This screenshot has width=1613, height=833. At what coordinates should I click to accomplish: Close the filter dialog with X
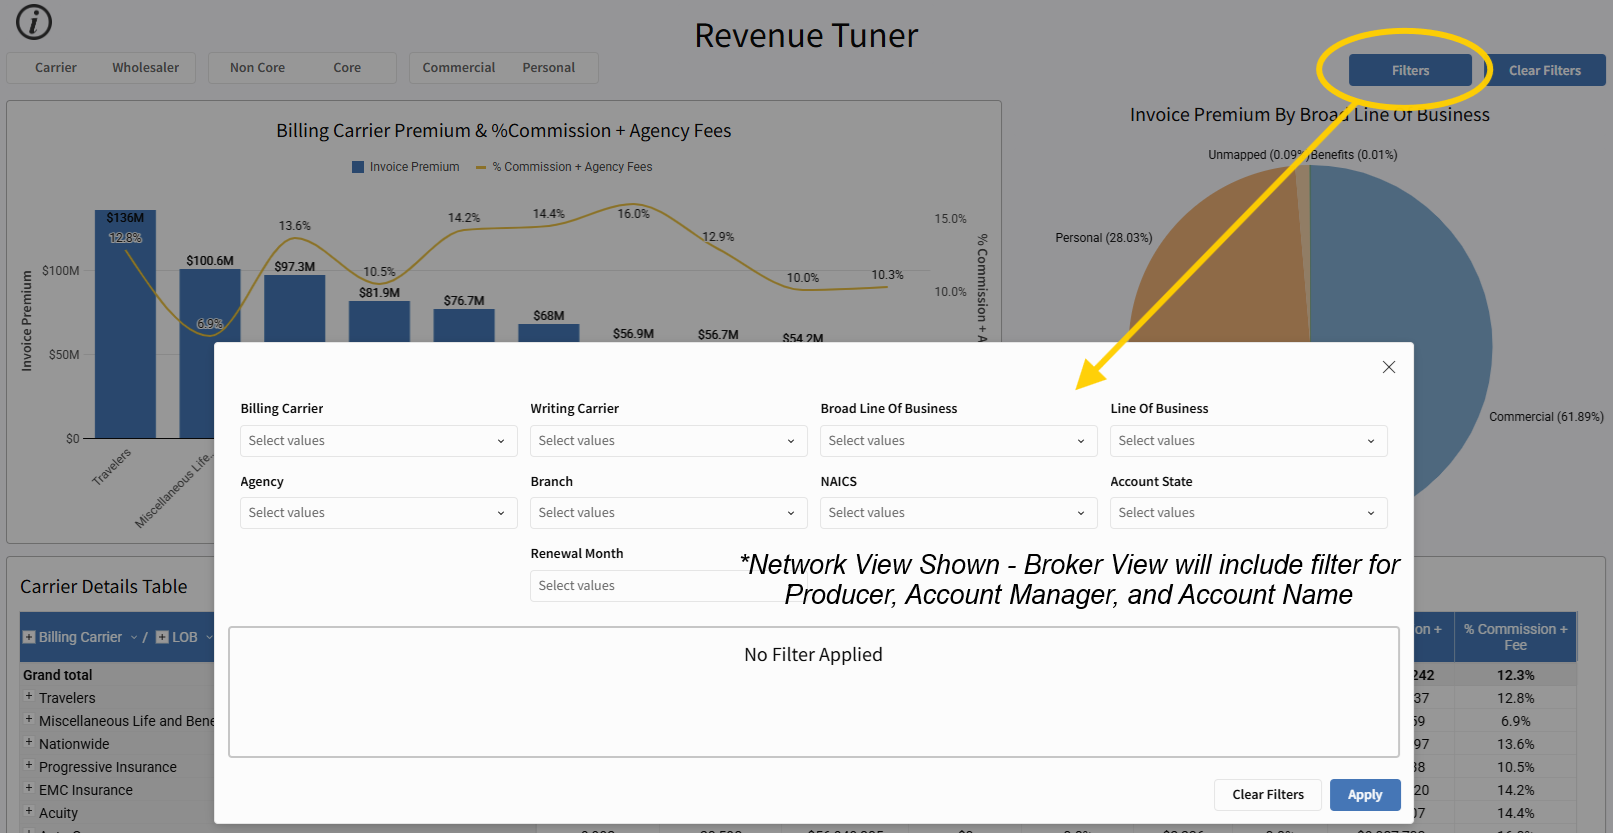pyautogui.click(x=1388, y=367)
